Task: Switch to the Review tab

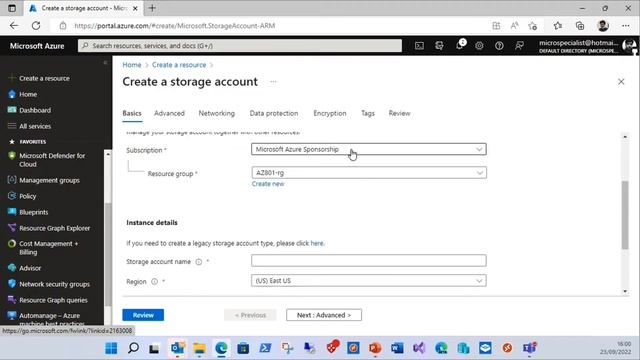Action: click(399, 113)
